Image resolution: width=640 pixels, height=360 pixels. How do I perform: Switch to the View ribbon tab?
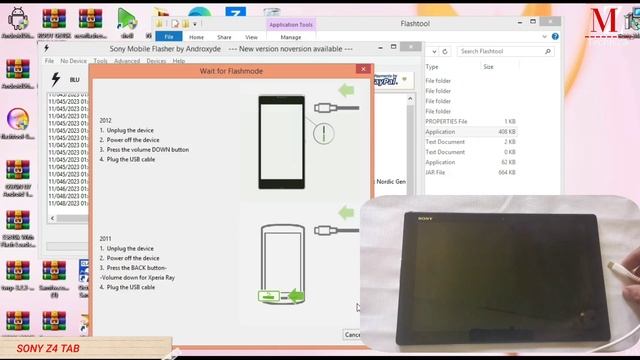(x=251, y=37)
